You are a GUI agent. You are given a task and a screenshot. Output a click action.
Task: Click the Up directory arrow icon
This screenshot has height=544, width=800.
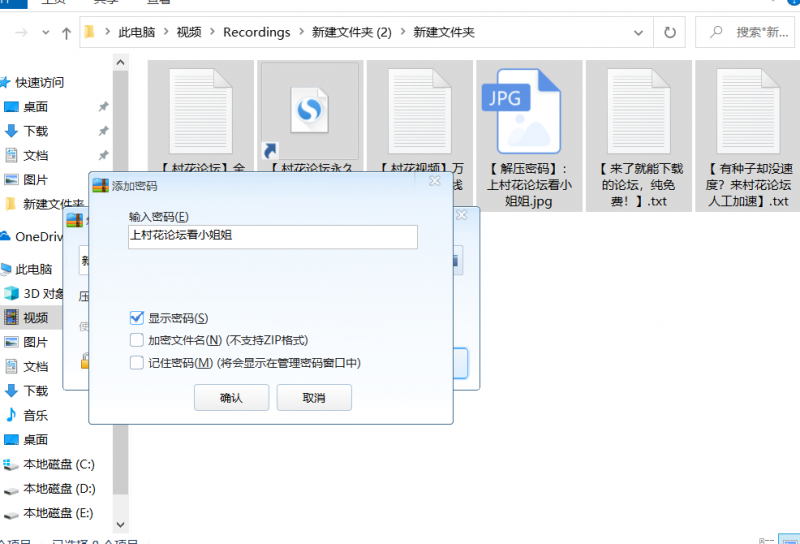66,33
